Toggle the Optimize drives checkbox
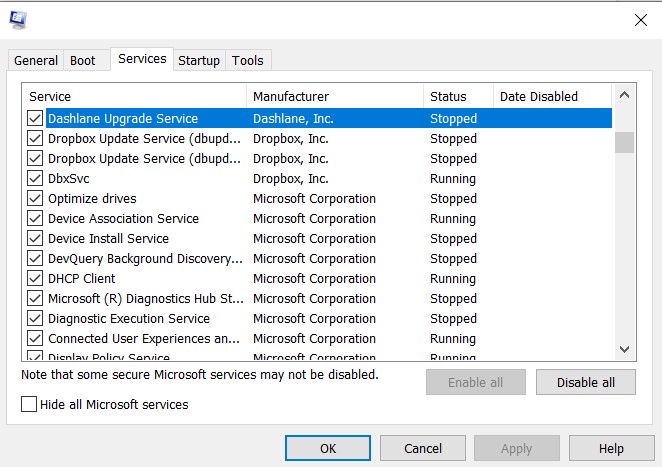The width and height of the screenshot is (662, 467). click(35, 198)
